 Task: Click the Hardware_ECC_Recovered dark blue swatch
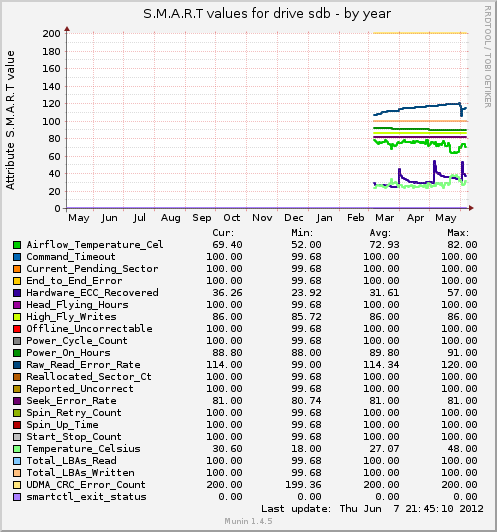[17, 293]
